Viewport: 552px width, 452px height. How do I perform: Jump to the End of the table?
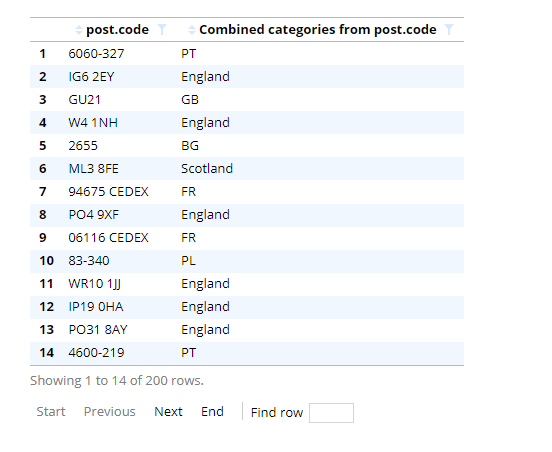pyautogui.click(x=212, y=412)
